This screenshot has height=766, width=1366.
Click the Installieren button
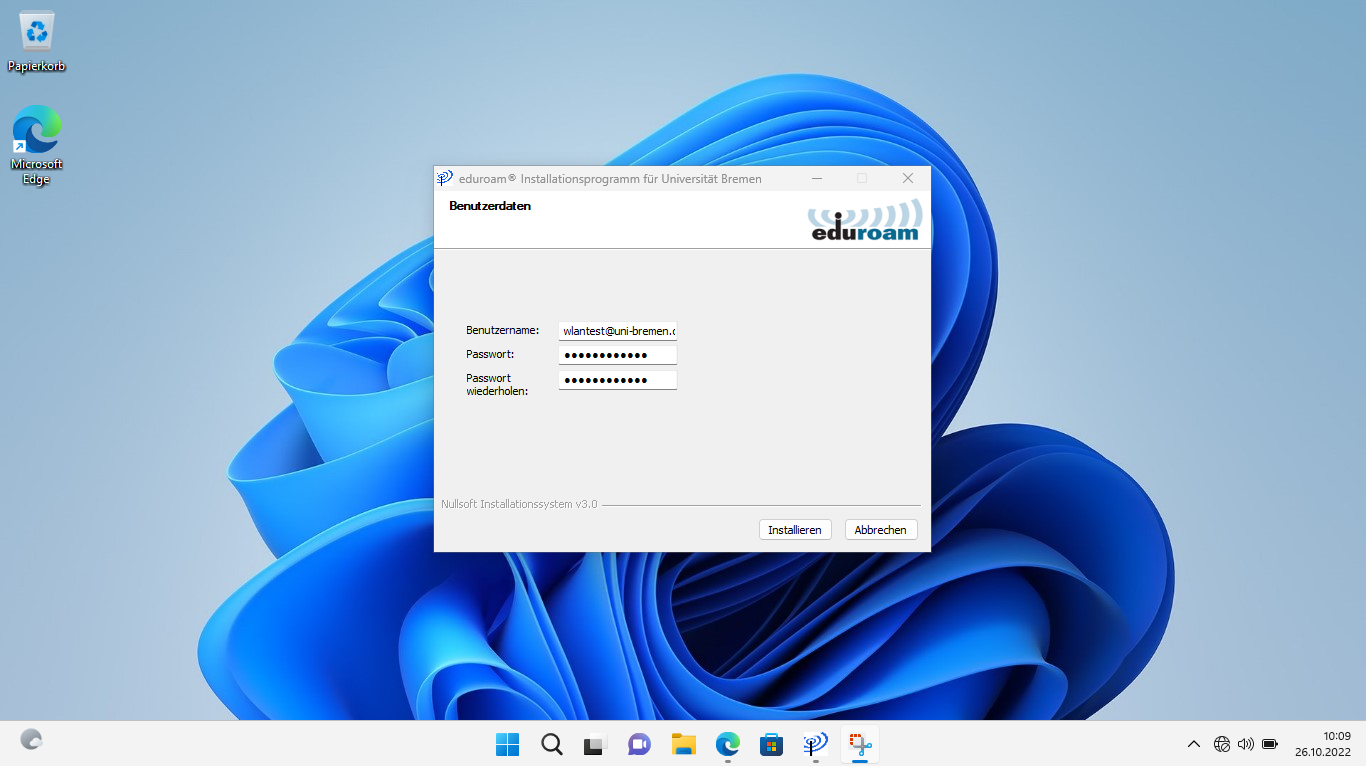tap(795, 530)
